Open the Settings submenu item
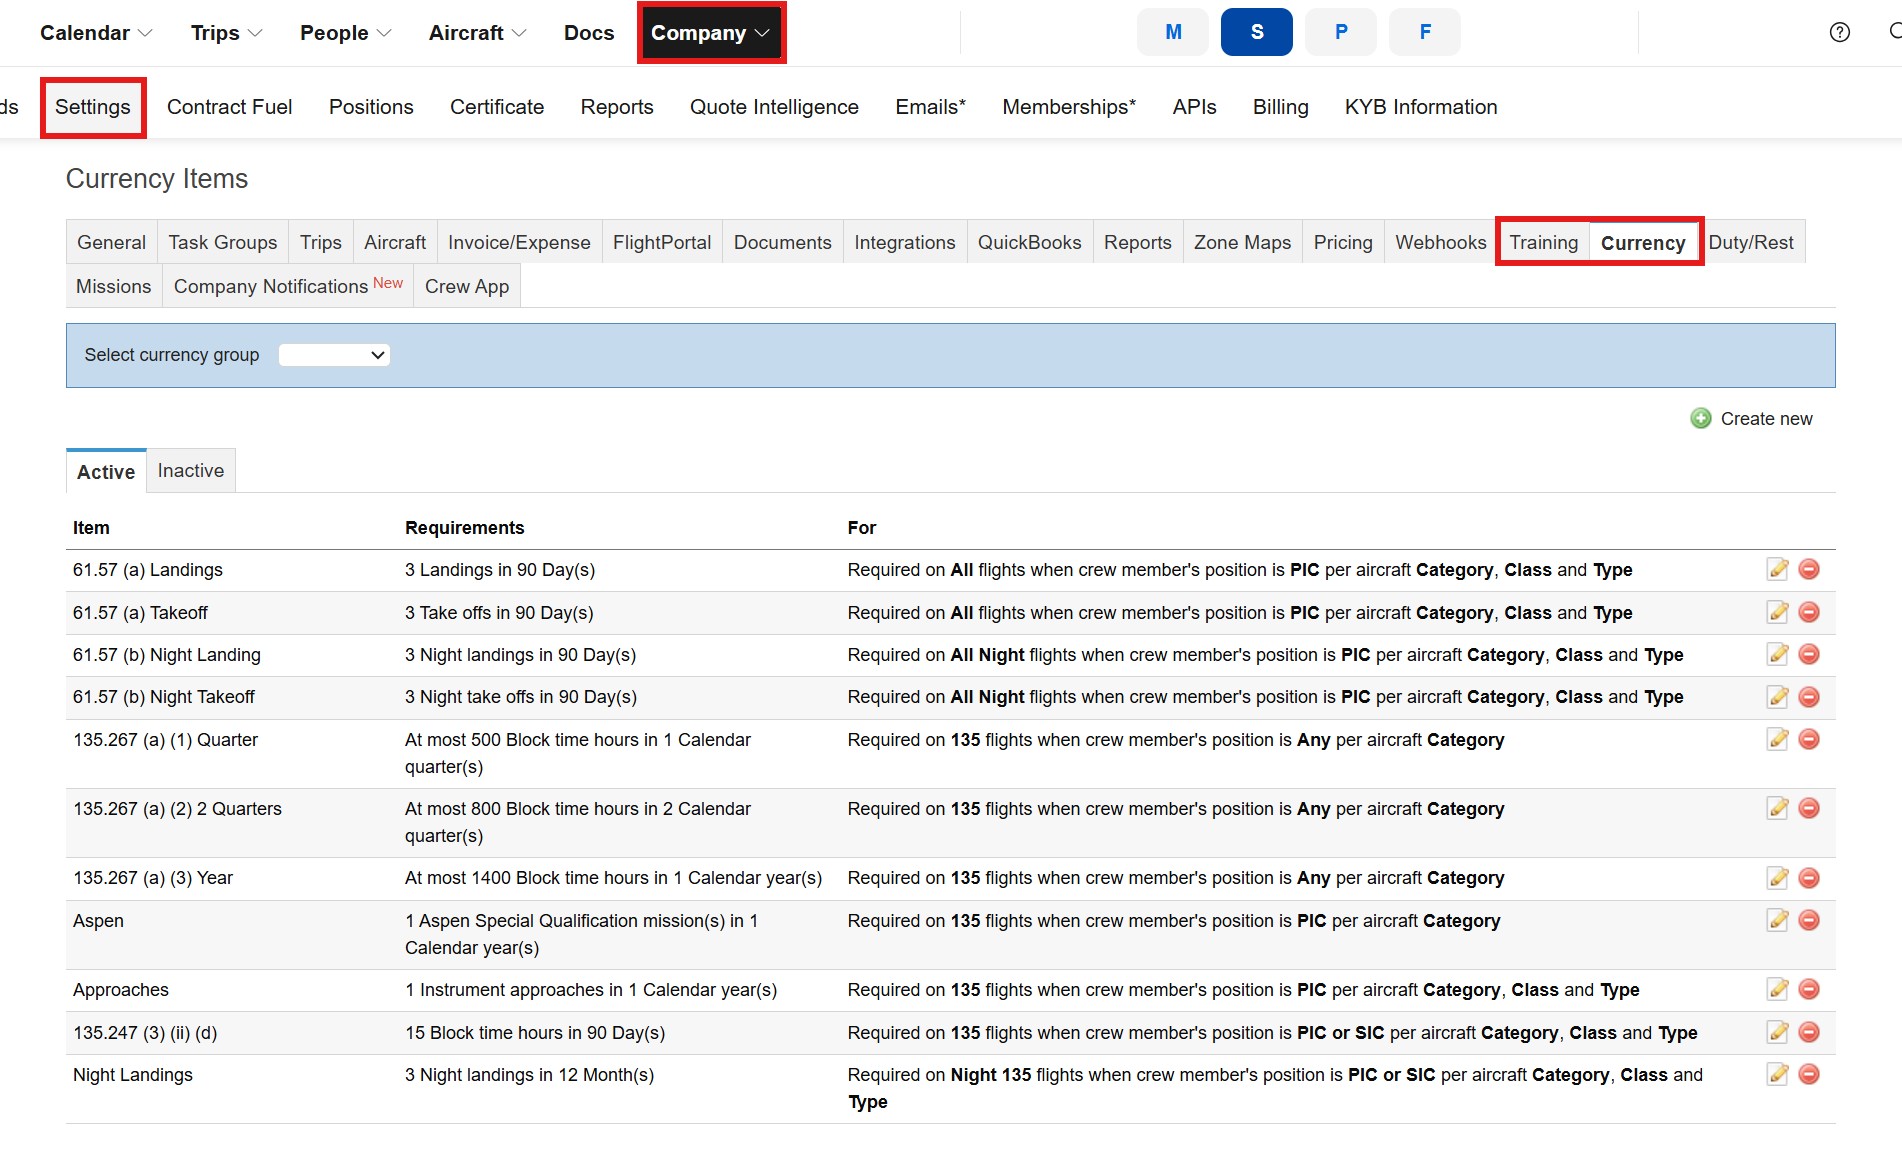This screenshot has width=1902, height=1152. tap(93, 107)
